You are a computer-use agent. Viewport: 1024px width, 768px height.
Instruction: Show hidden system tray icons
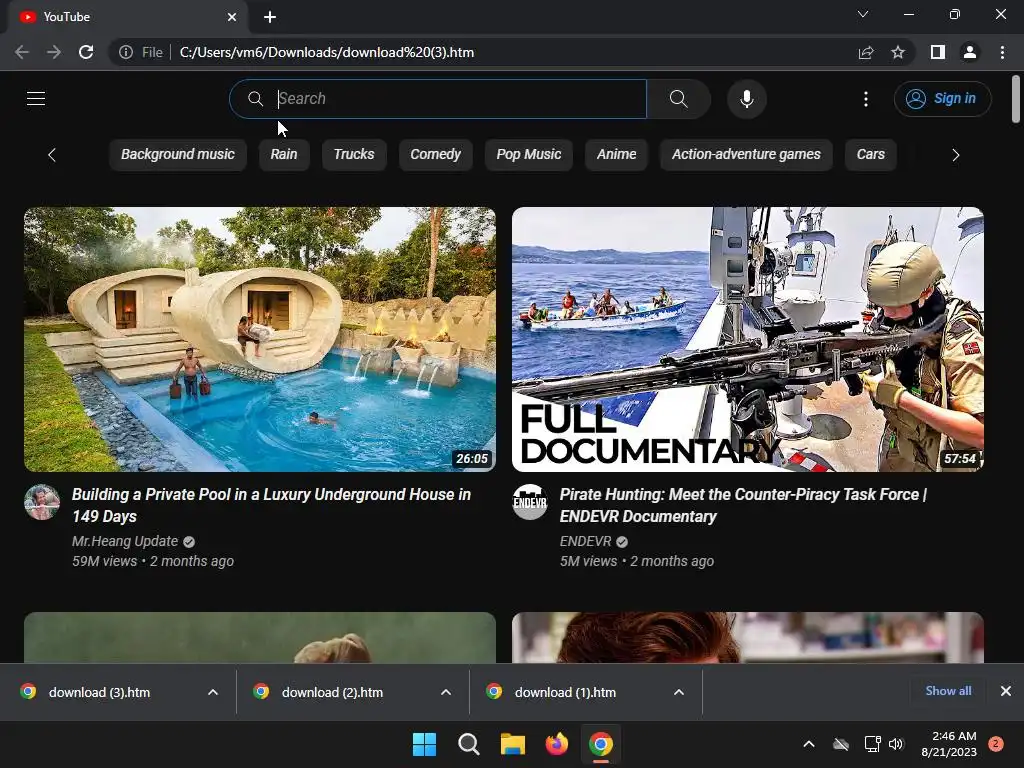click(x=808, y=744)
